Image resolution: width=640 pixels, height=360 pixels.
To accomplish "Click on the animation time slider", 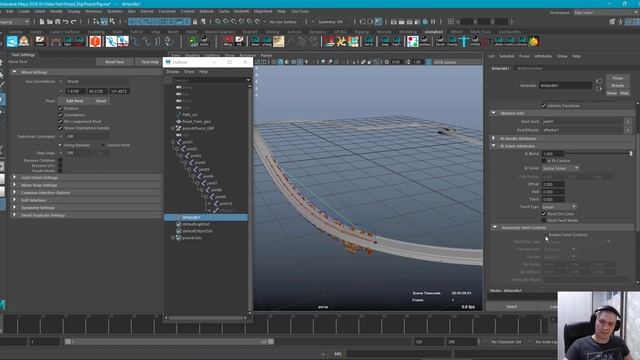I will coord(276,325).
